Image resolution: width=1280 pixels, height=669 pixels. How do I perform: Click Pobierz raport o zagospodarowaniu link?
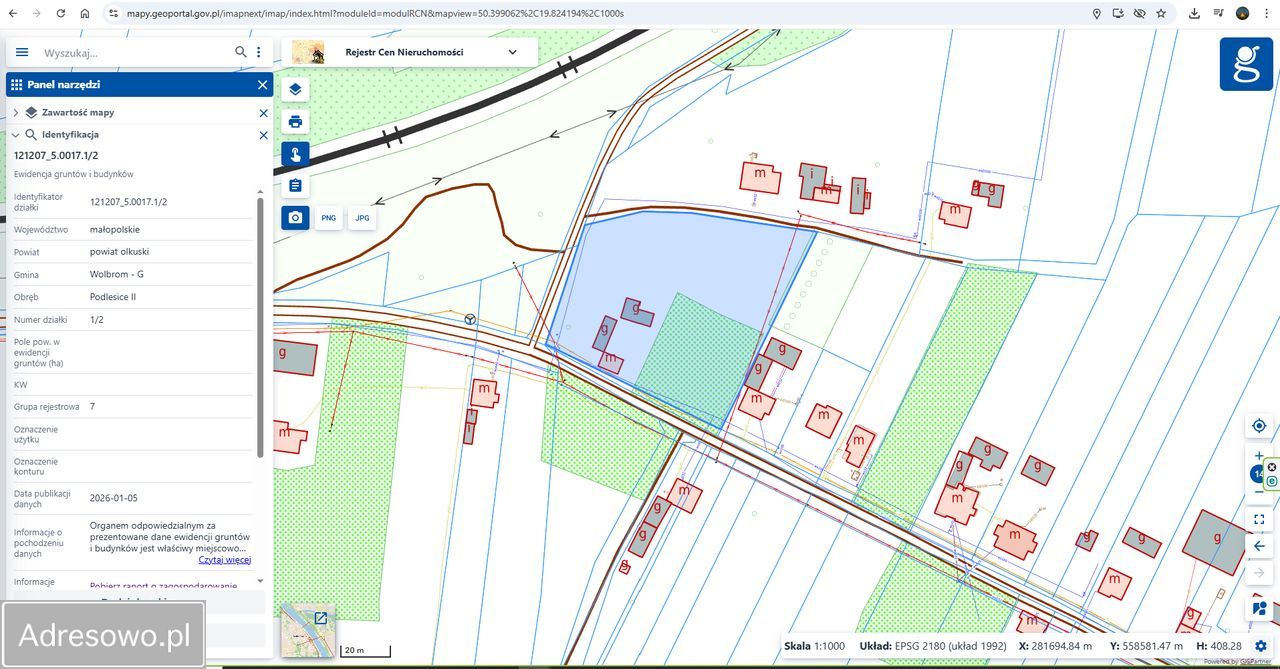tap(163, 586)
